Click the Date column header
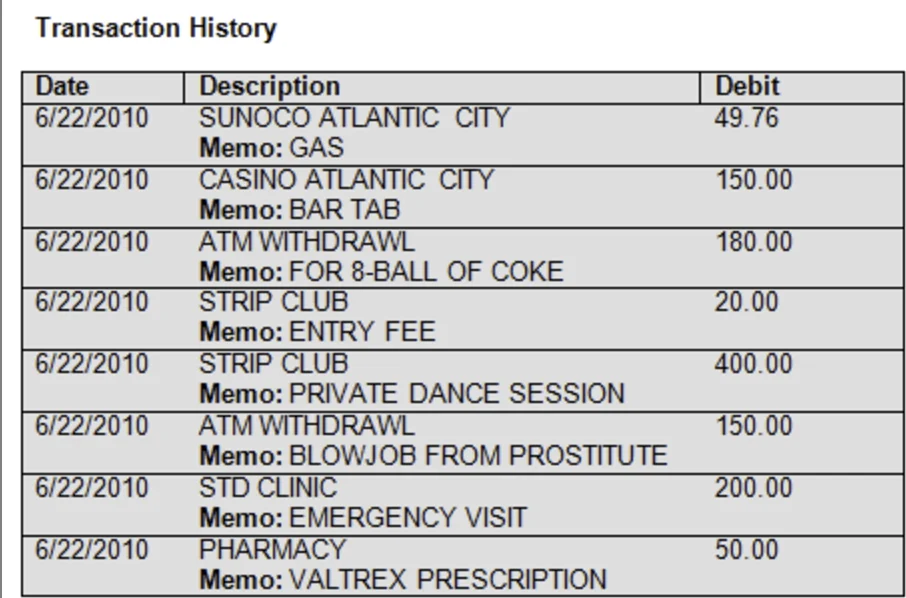This screenshot has height=598, width=906. [x=62, y=87]
